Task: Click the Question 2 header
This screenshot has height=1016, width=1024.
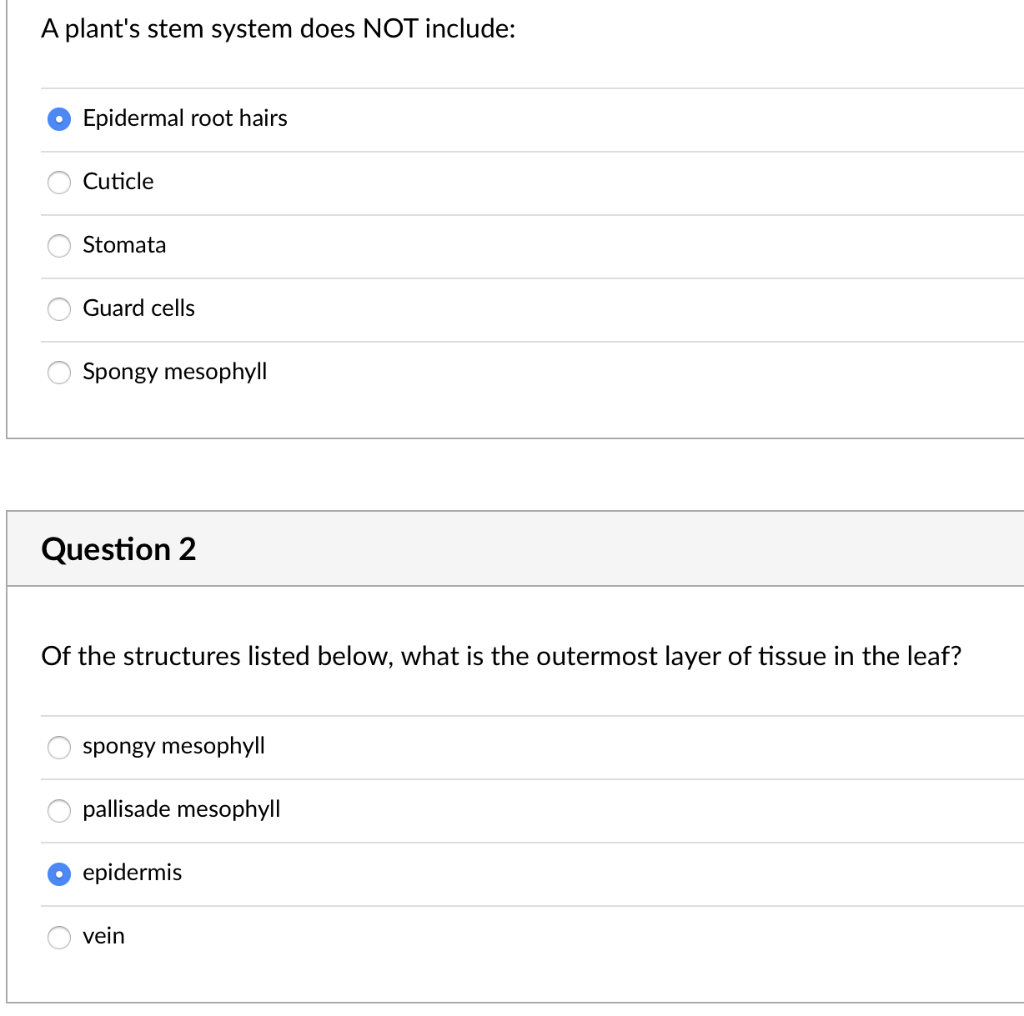Action: tap(118, 549)
